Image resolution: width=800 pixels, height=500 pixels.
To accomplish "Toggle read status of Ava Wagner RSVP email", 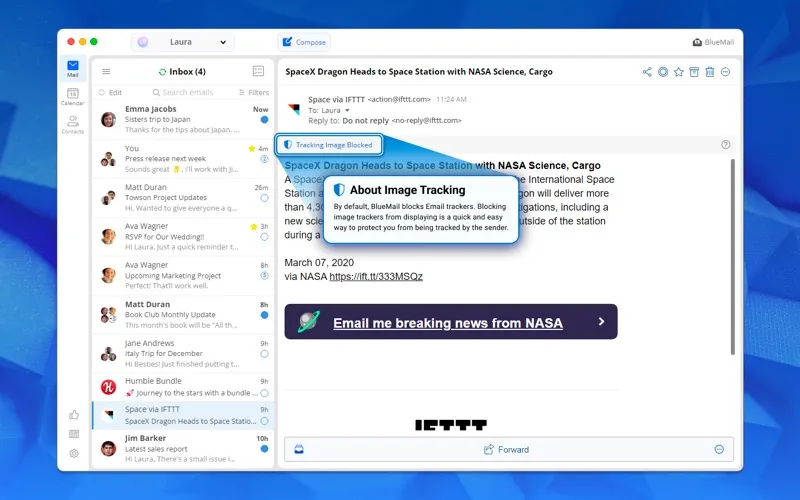I will 264,237.
